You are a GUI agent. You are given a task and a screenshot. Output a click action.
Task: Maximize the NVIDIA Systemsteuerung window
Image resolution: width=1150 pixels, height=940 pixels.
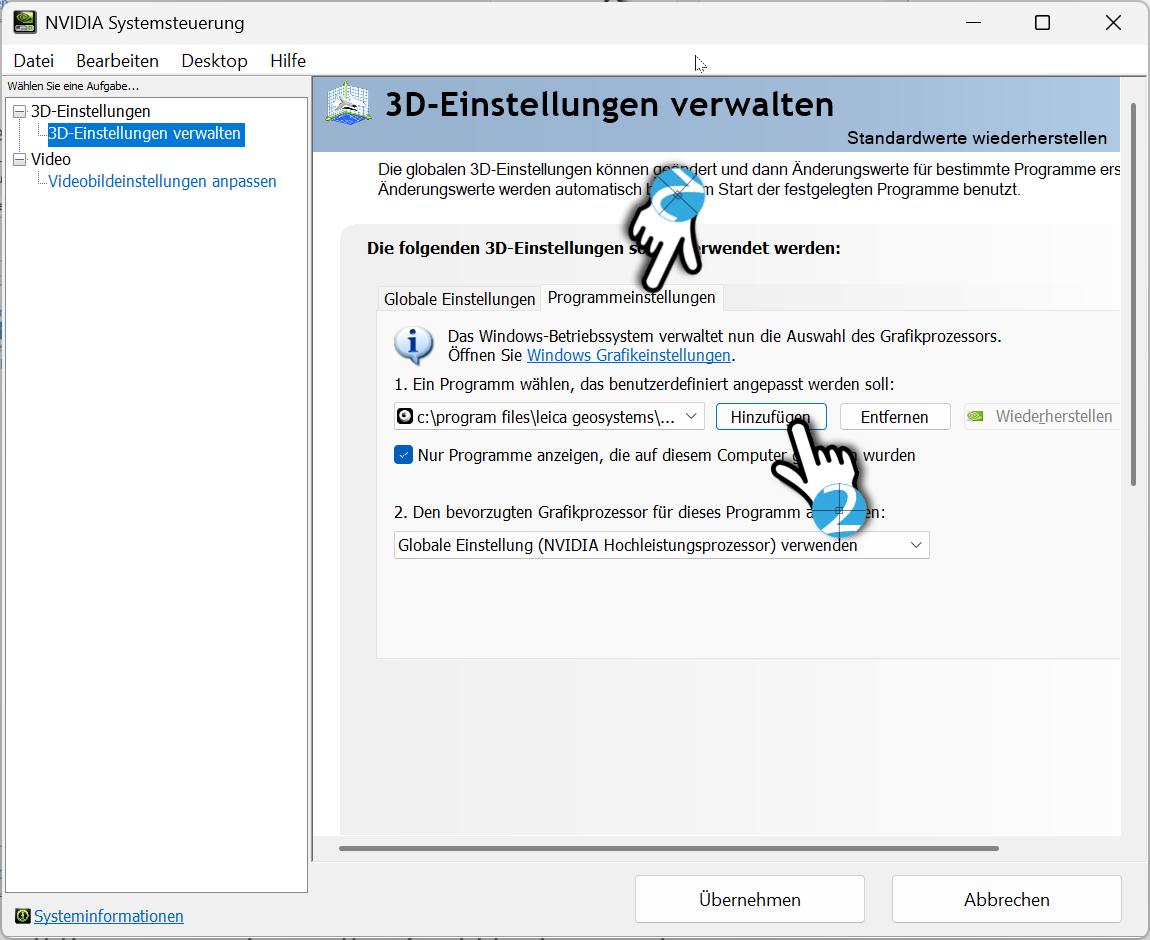point(1042,23)
